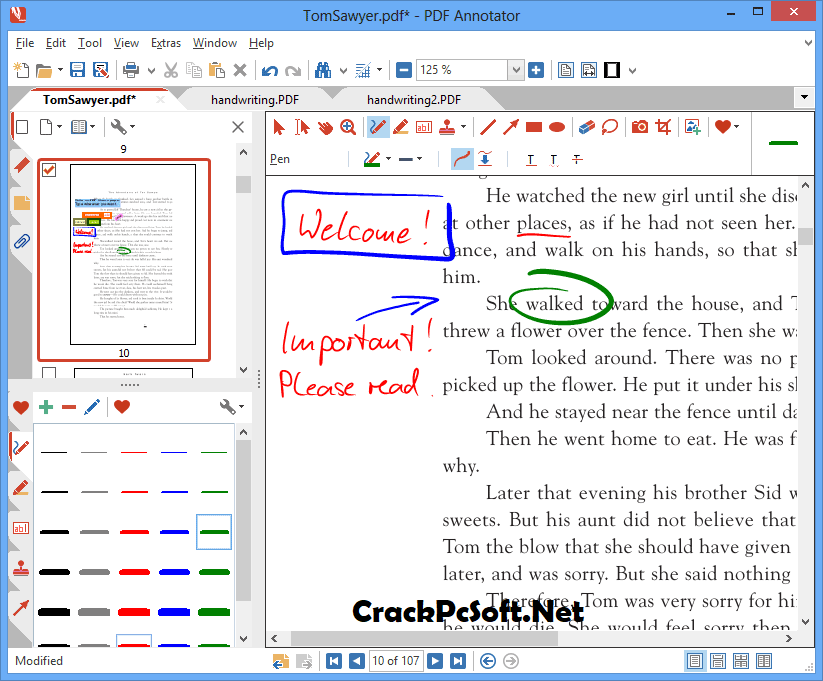Activate the Zoom magnifier tool
Image resolution: width=823 pixels, height=681 pixels.
(x=347, y=127)
